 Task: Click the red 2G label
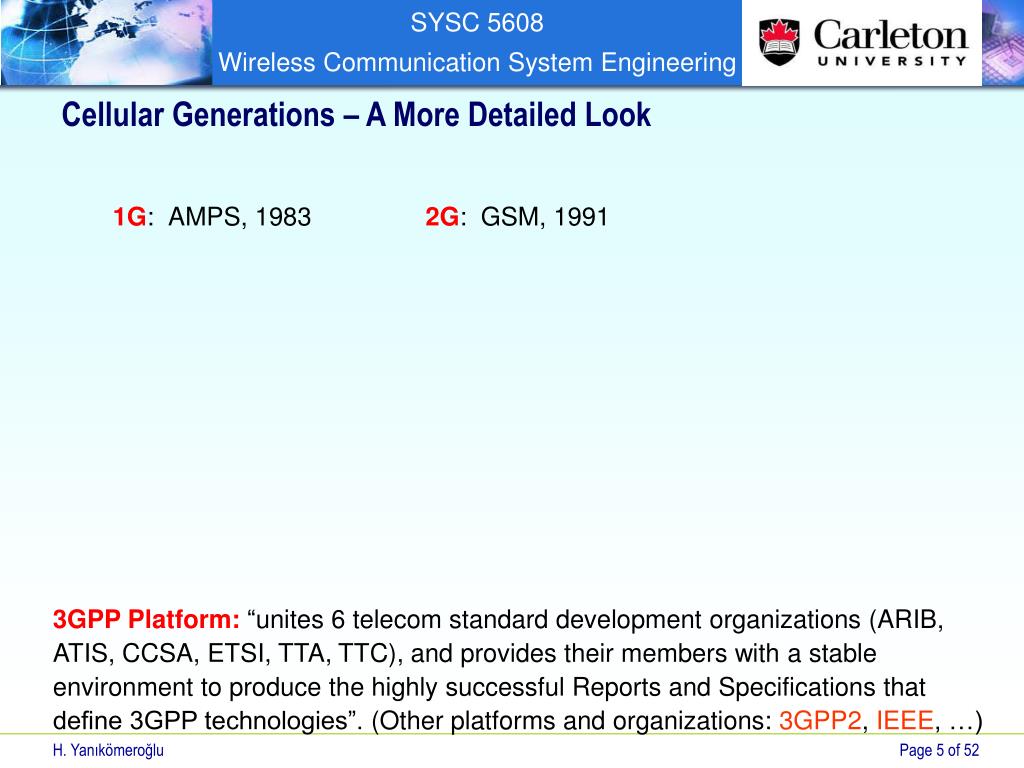coord(442,217)
